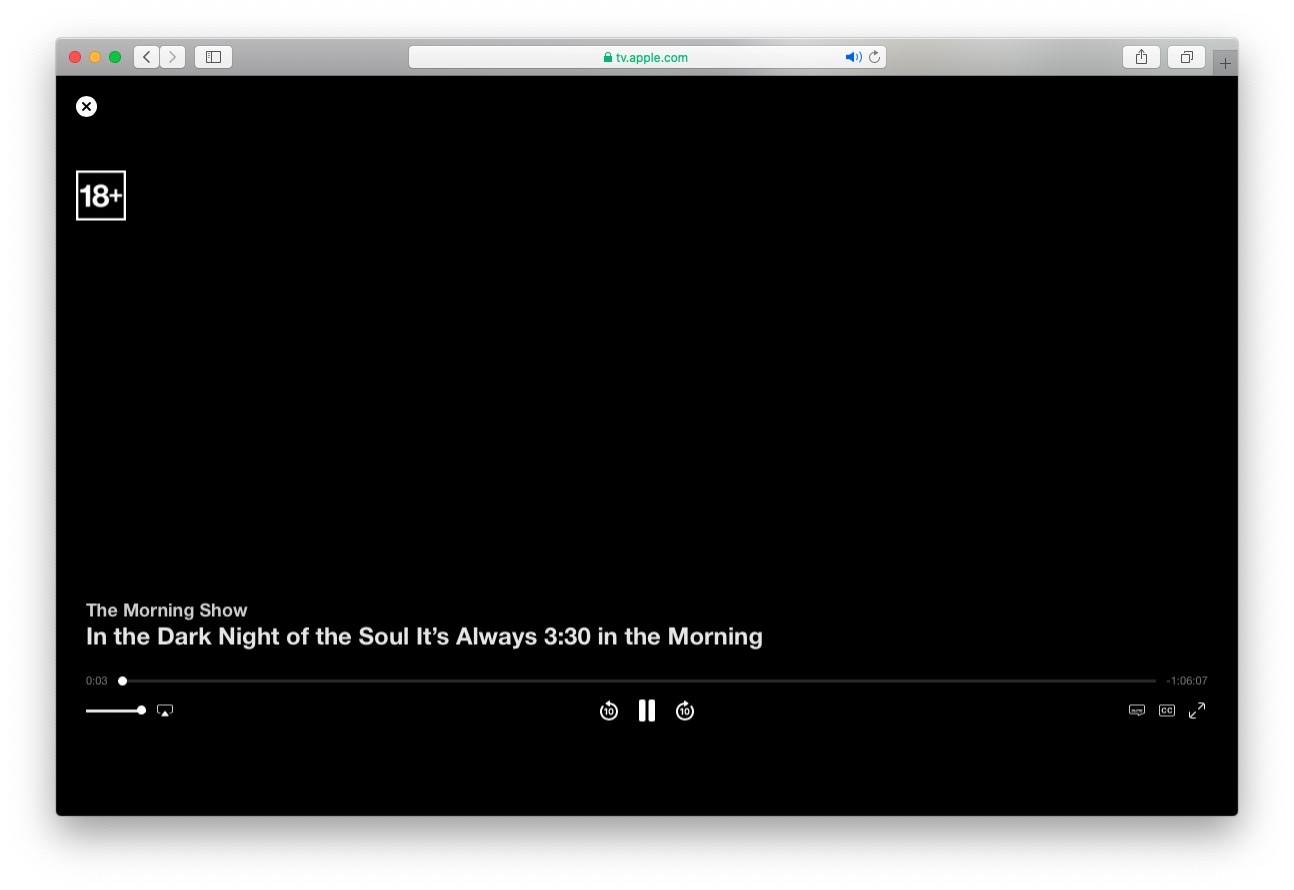The height and width of the screenshot is (890, 1294).
Task: Seek on the video progress bar
Action: [636, 681]
